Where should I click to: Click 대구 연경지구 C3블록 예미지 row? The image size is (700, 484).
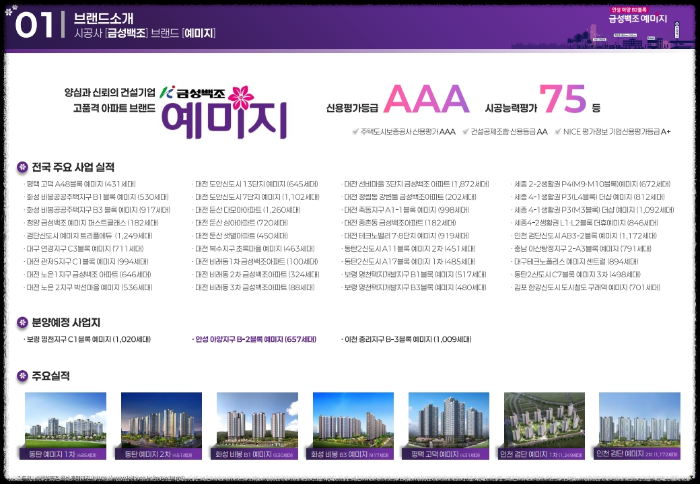83,249
